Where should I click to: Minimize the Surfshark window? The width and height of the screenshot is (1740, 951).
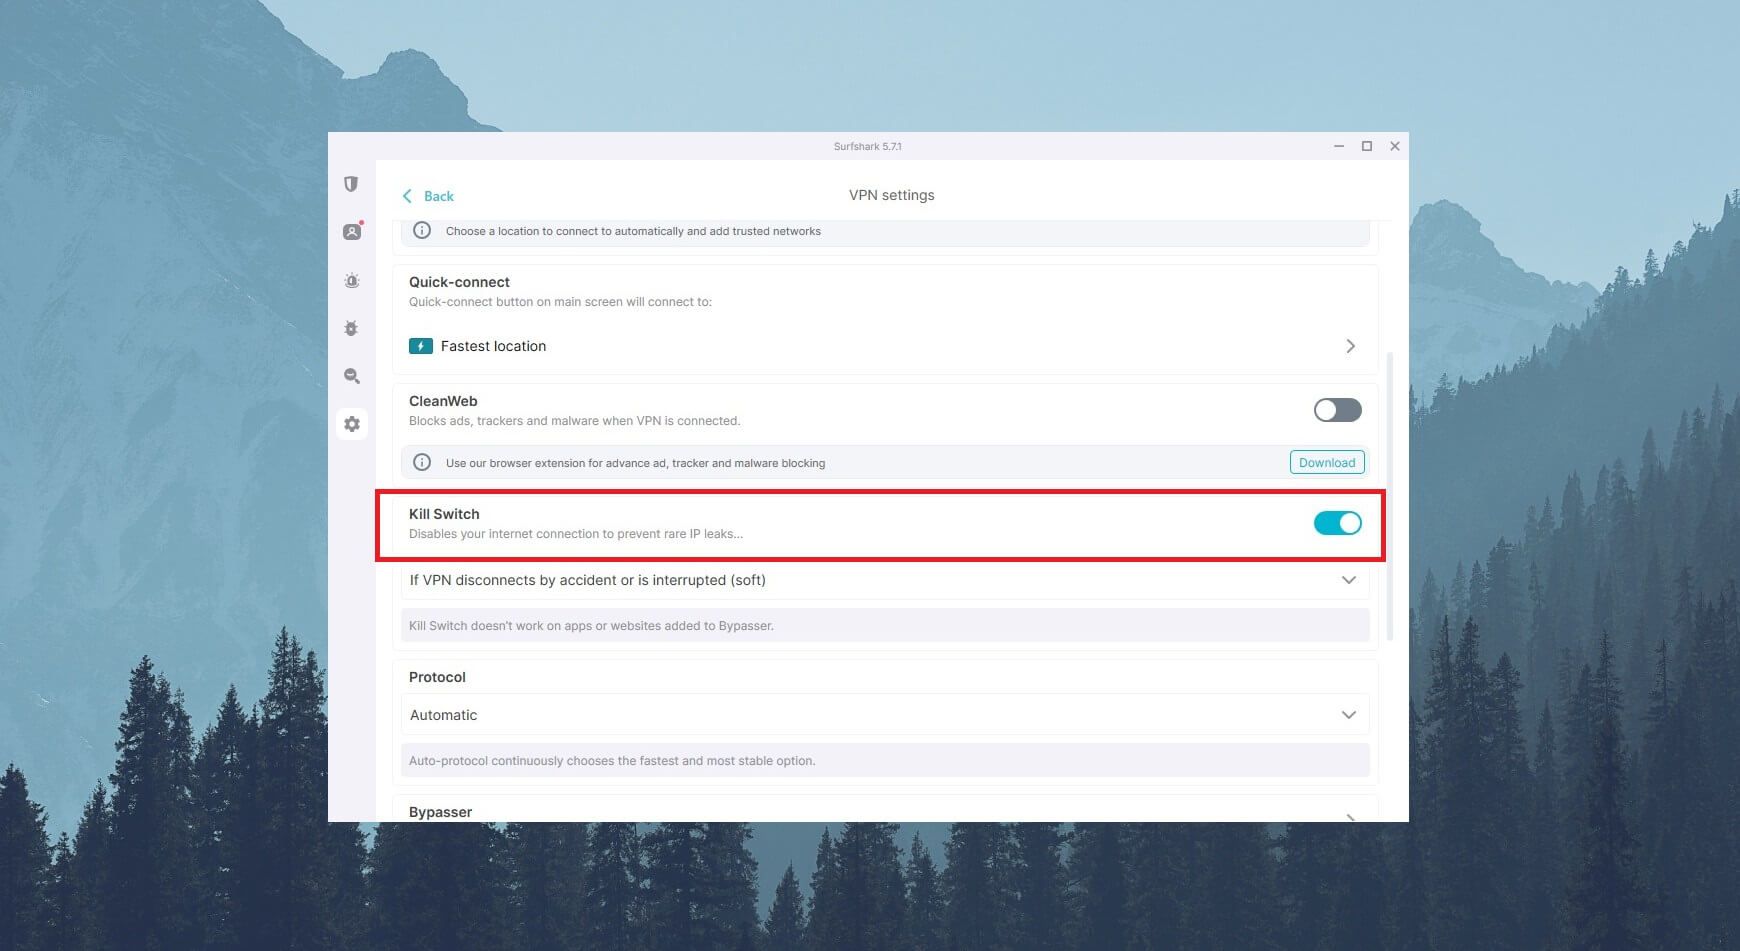click(1338, 146)
